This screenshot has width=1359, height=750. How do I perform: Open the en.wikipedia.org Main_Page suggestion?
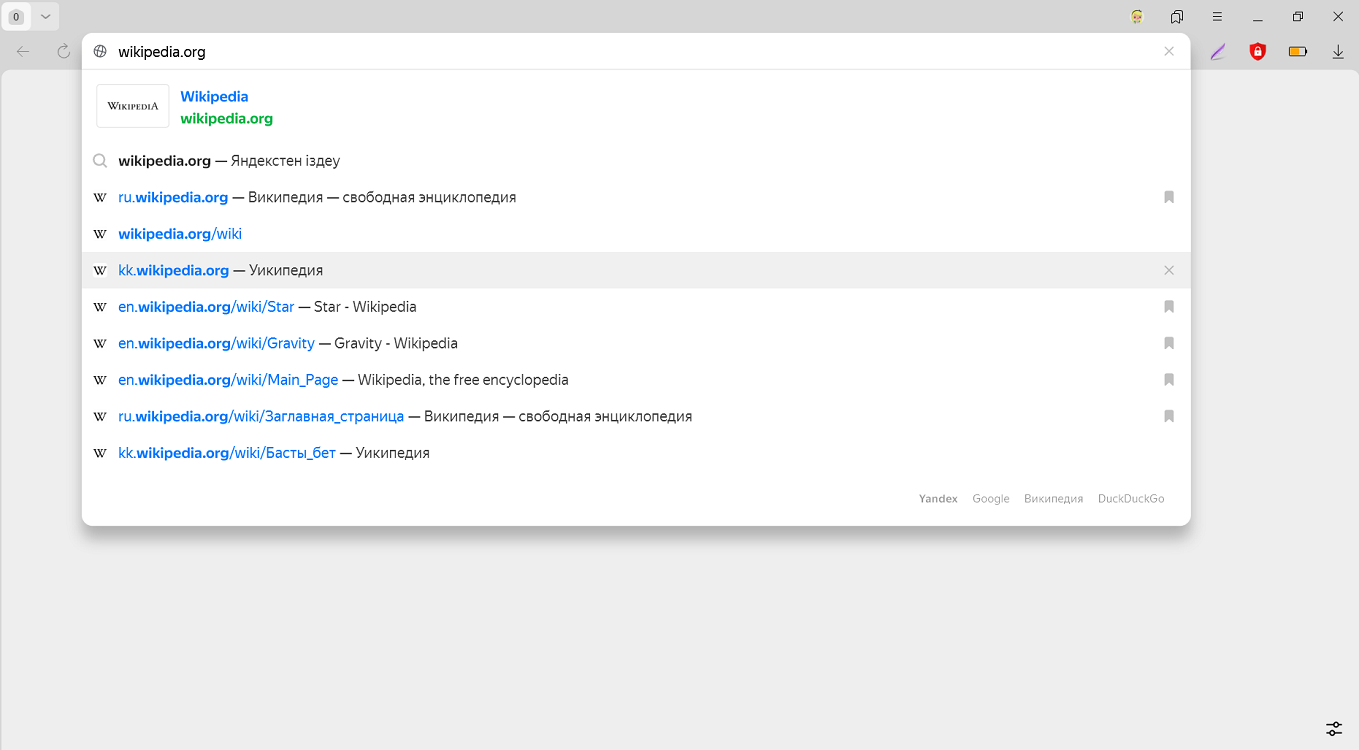(228, 380)
